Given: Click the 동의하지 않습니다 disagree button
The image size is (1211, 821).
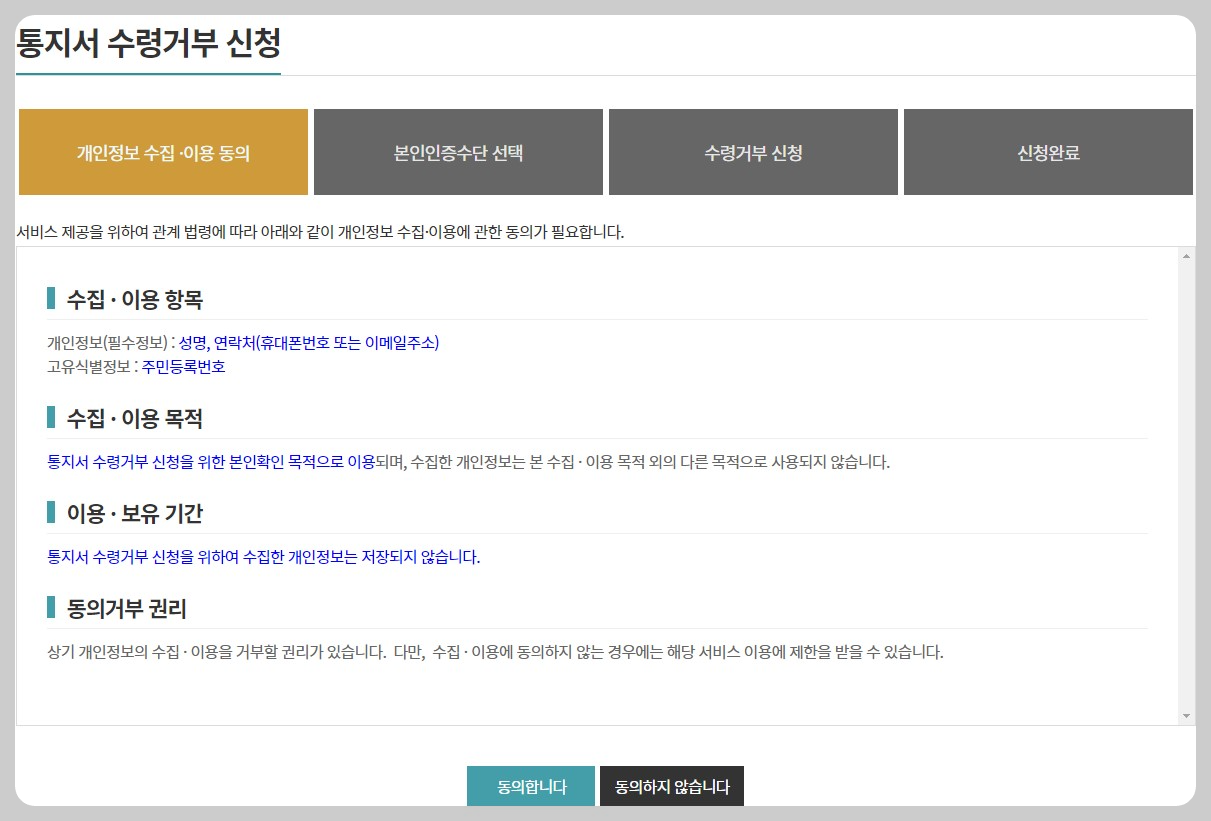Looking at the screenshot, I should pos(672,786).
